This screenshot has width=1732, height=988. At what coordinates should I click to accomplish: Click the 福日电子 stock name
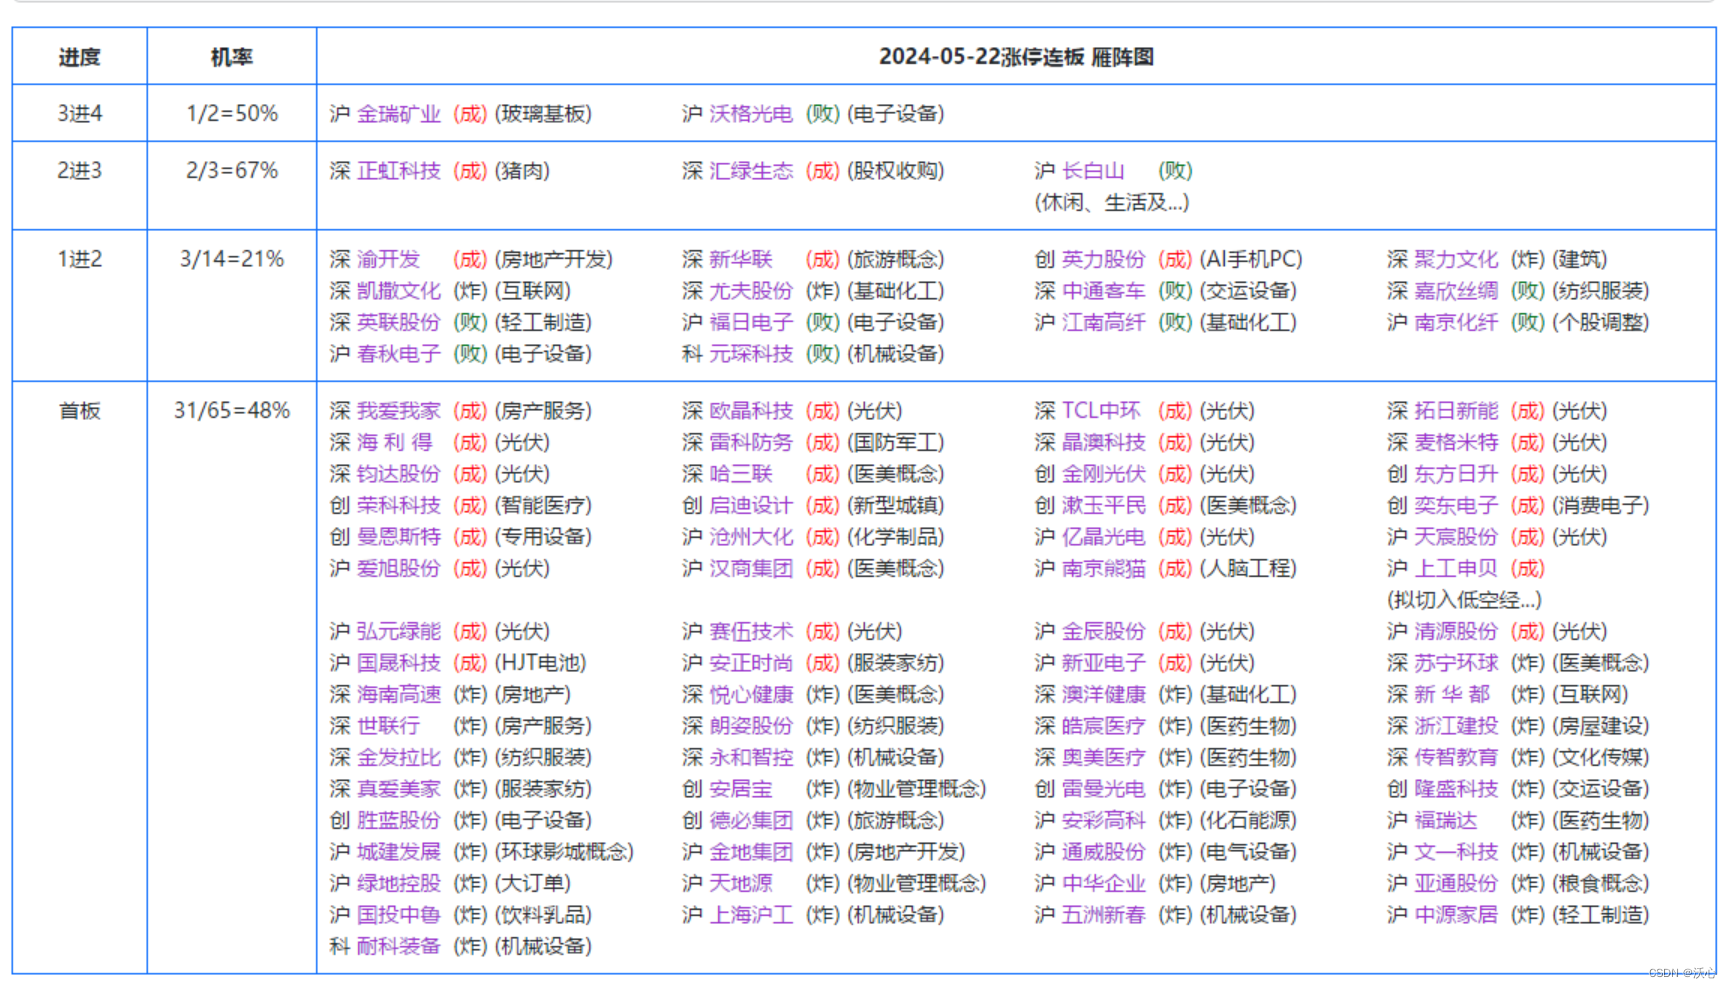tap(751, 323)
